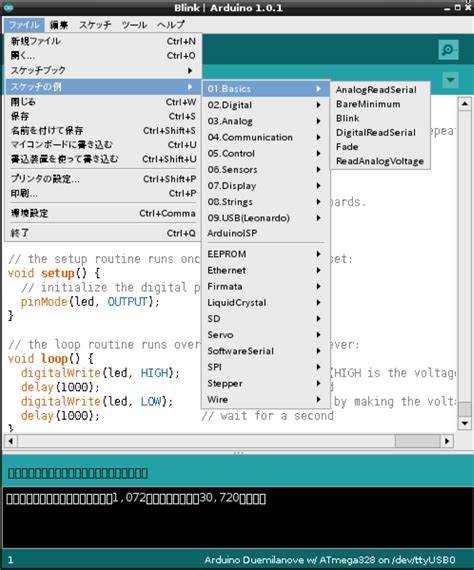This screenshot has width=474, height=570.
Task: Expand the 05.Control examples submenu
Action: click(266, 153)
